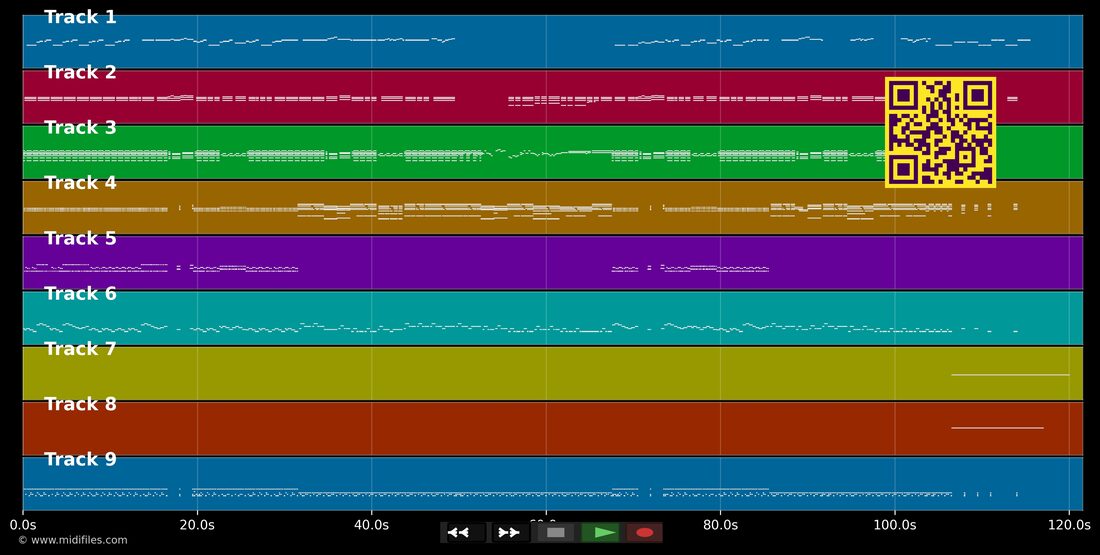This screenshot has width=1100, height=555.
Task: Click the 100.0s time marker
Action: click(x=894, y=525)
